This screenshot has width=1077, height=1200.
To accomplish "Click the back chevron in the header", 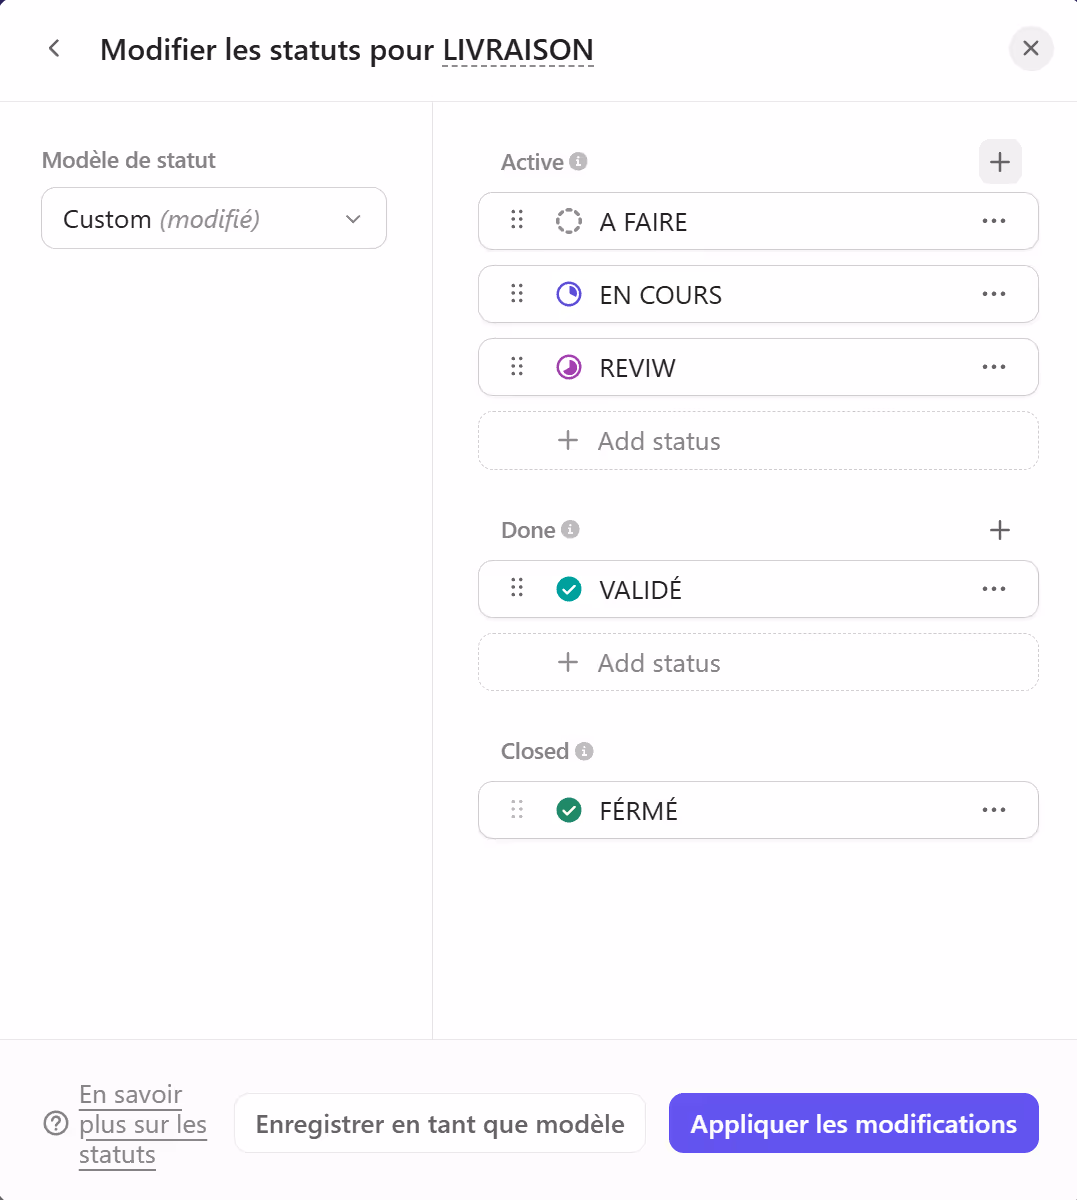I will (x=53, y=48).
